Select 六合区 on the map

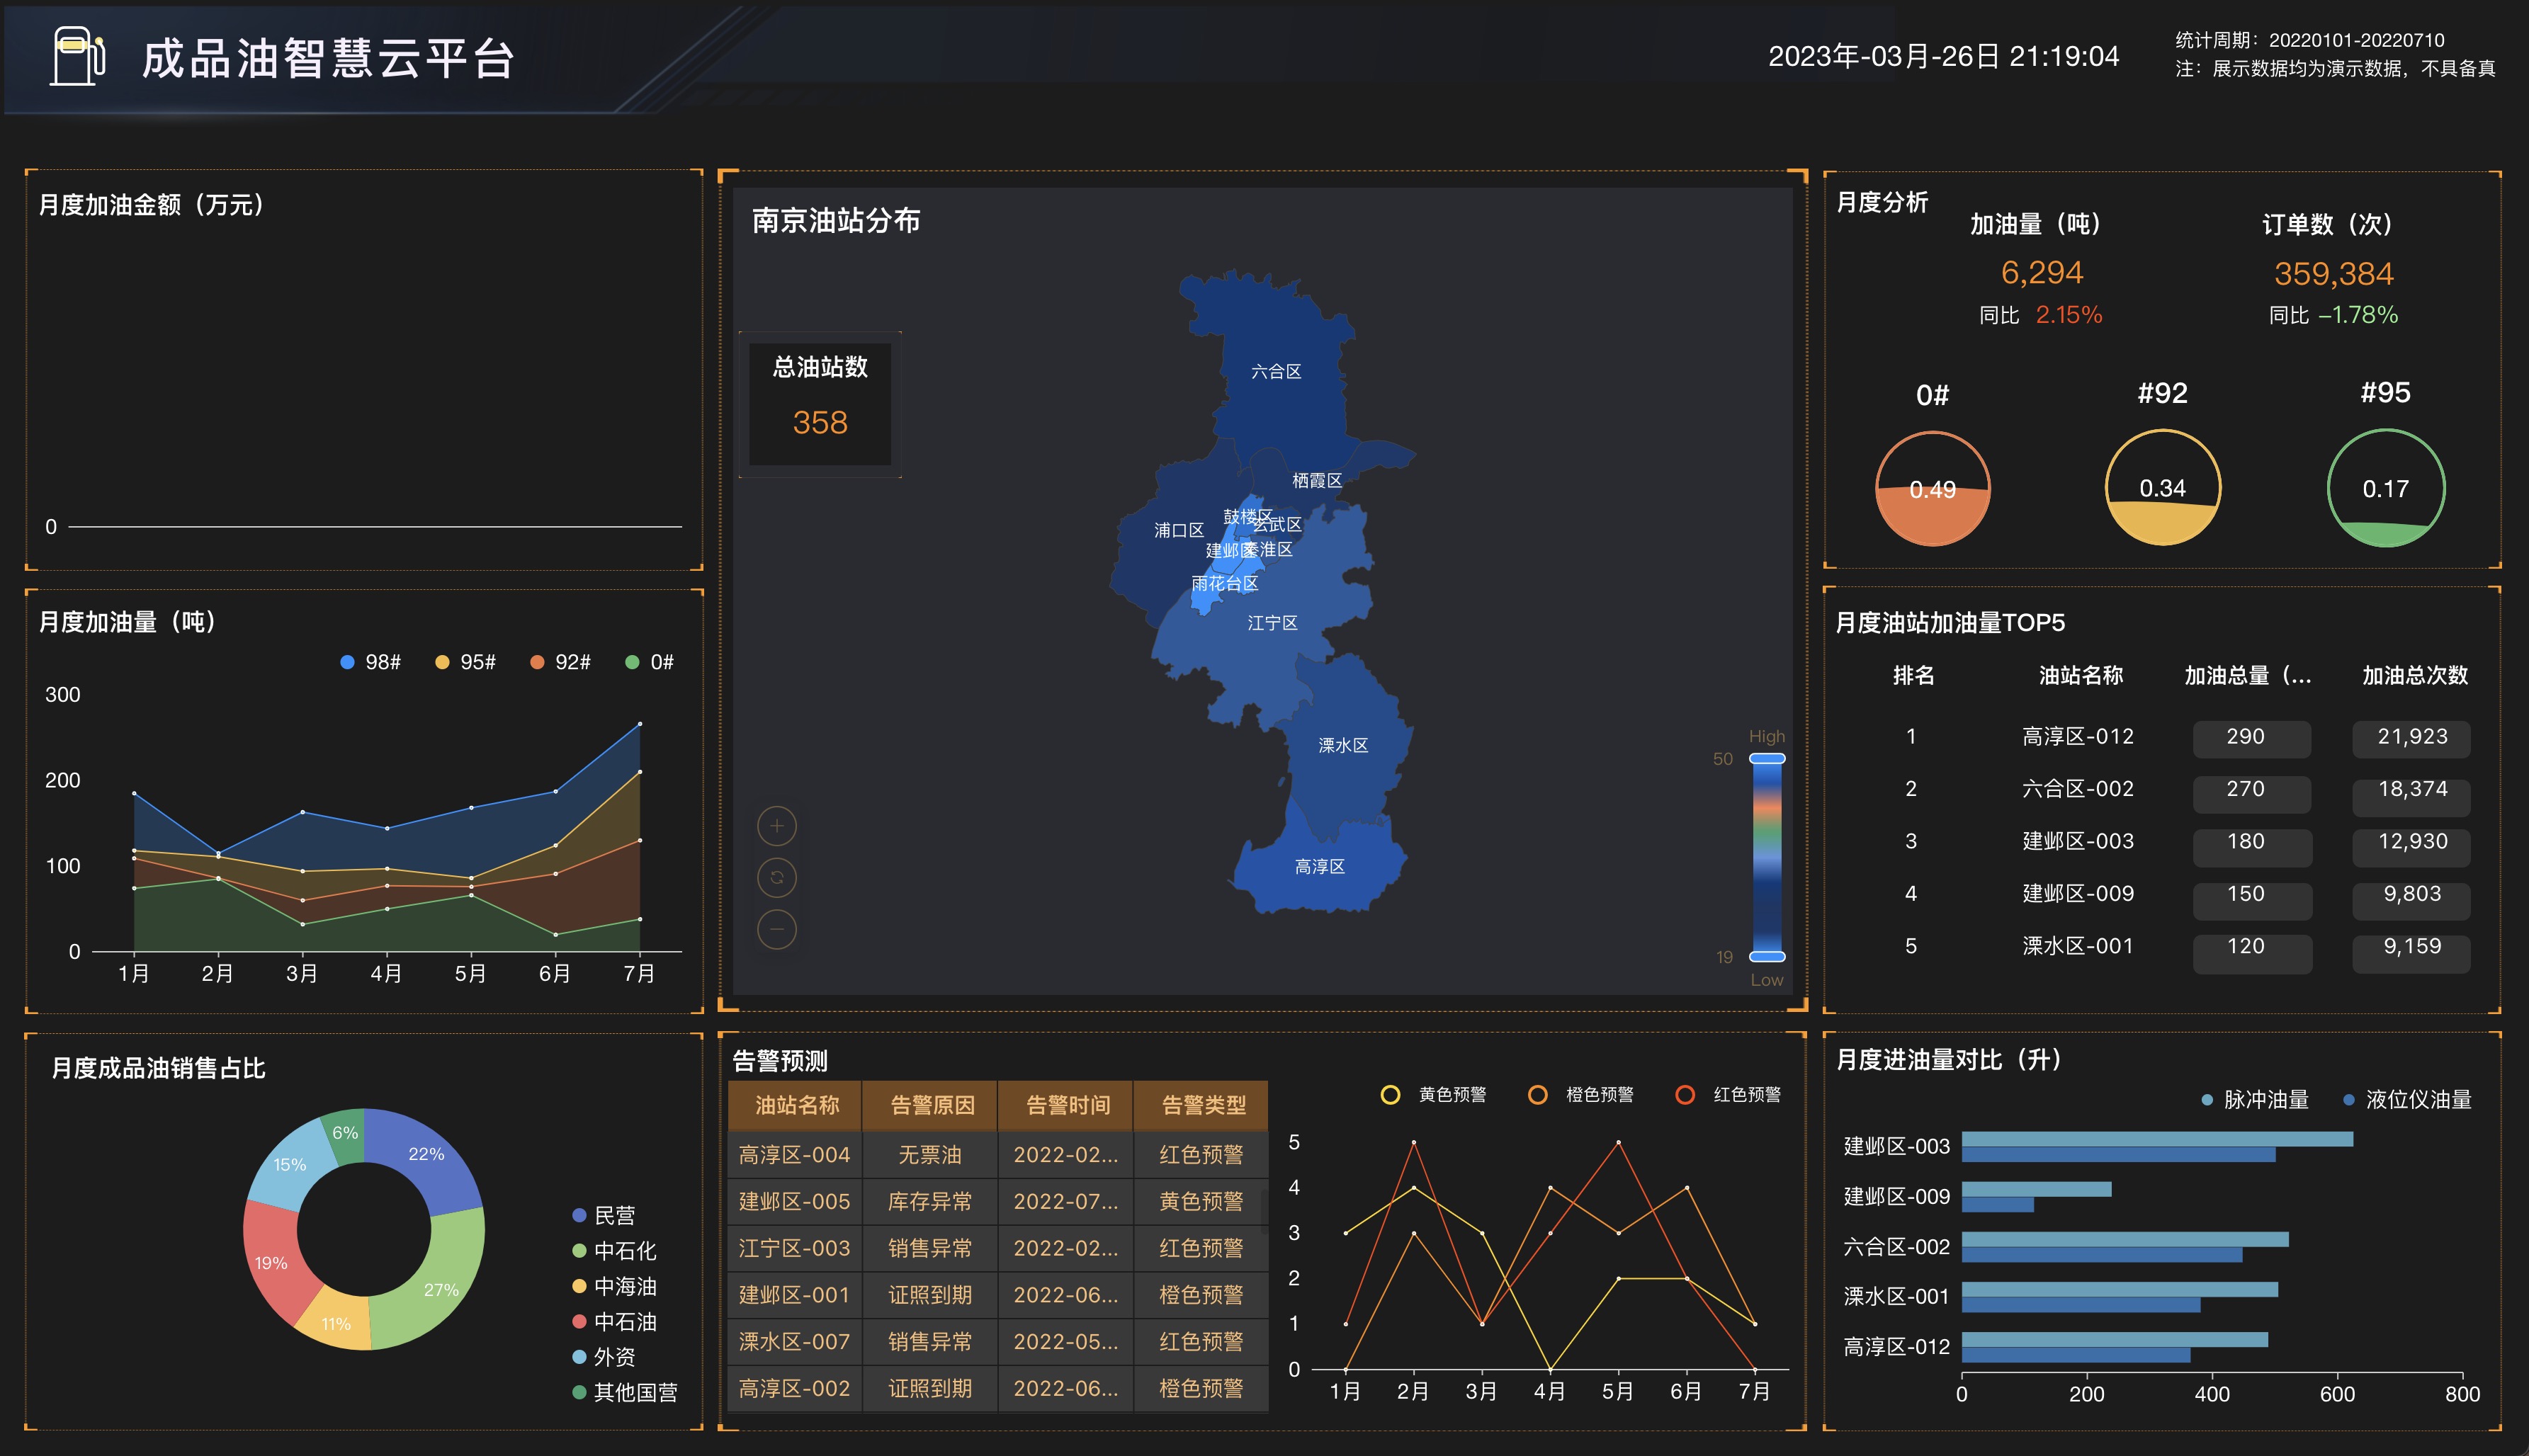pyautogui.click(x=1276, y=371)
